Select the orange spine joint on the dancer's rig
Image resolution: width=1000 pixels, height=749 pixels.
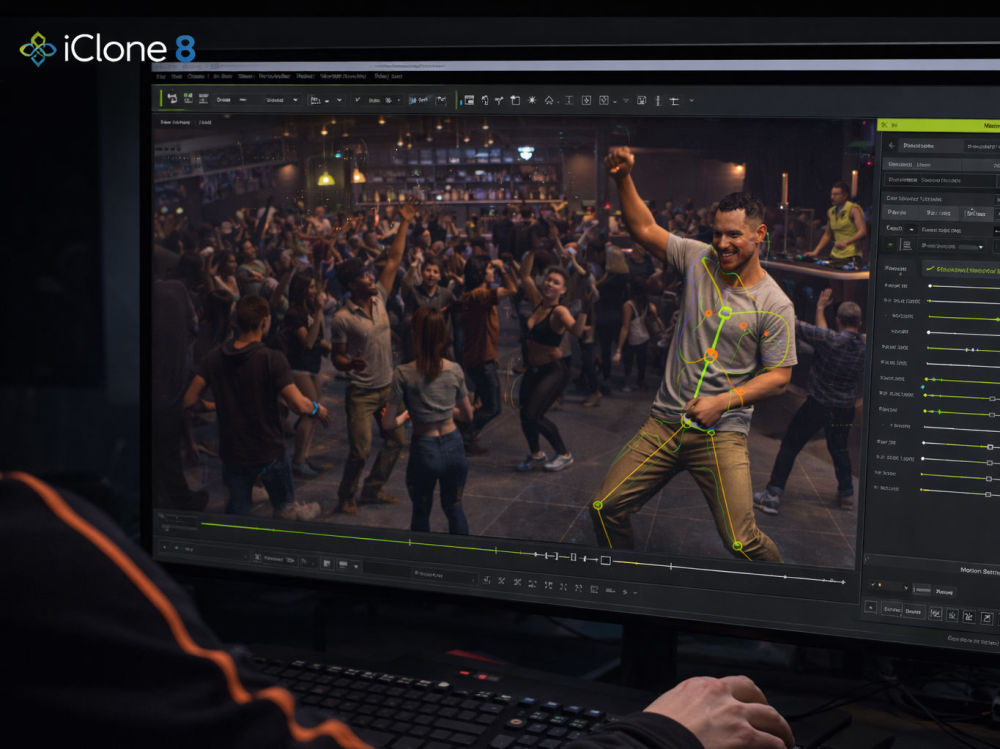[x=710, y=355]
